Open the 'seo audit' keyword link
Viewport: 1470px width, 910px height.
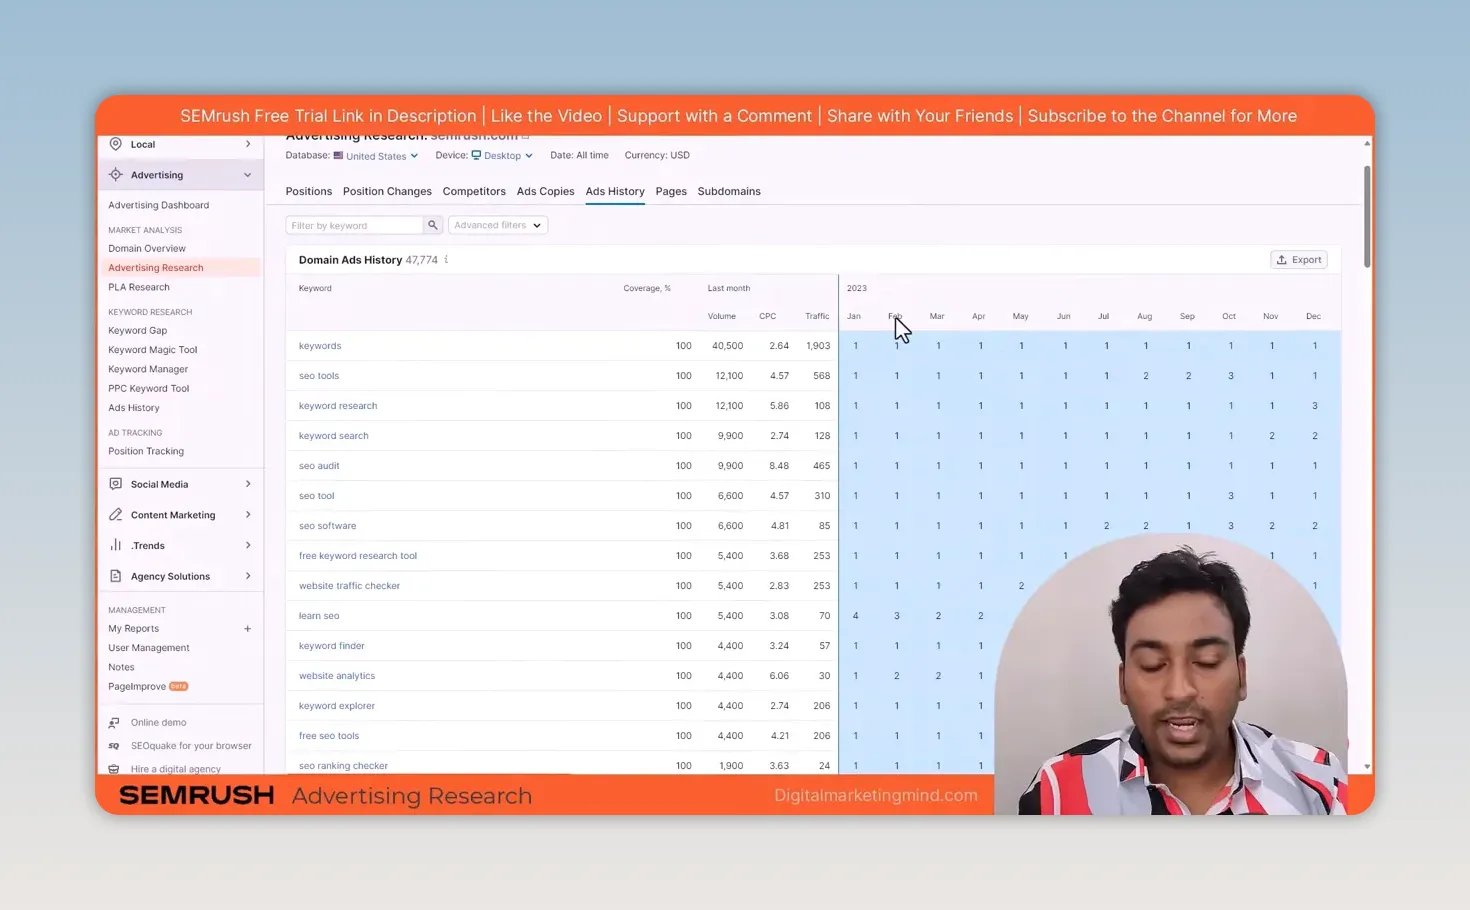[x=319, y=466]
